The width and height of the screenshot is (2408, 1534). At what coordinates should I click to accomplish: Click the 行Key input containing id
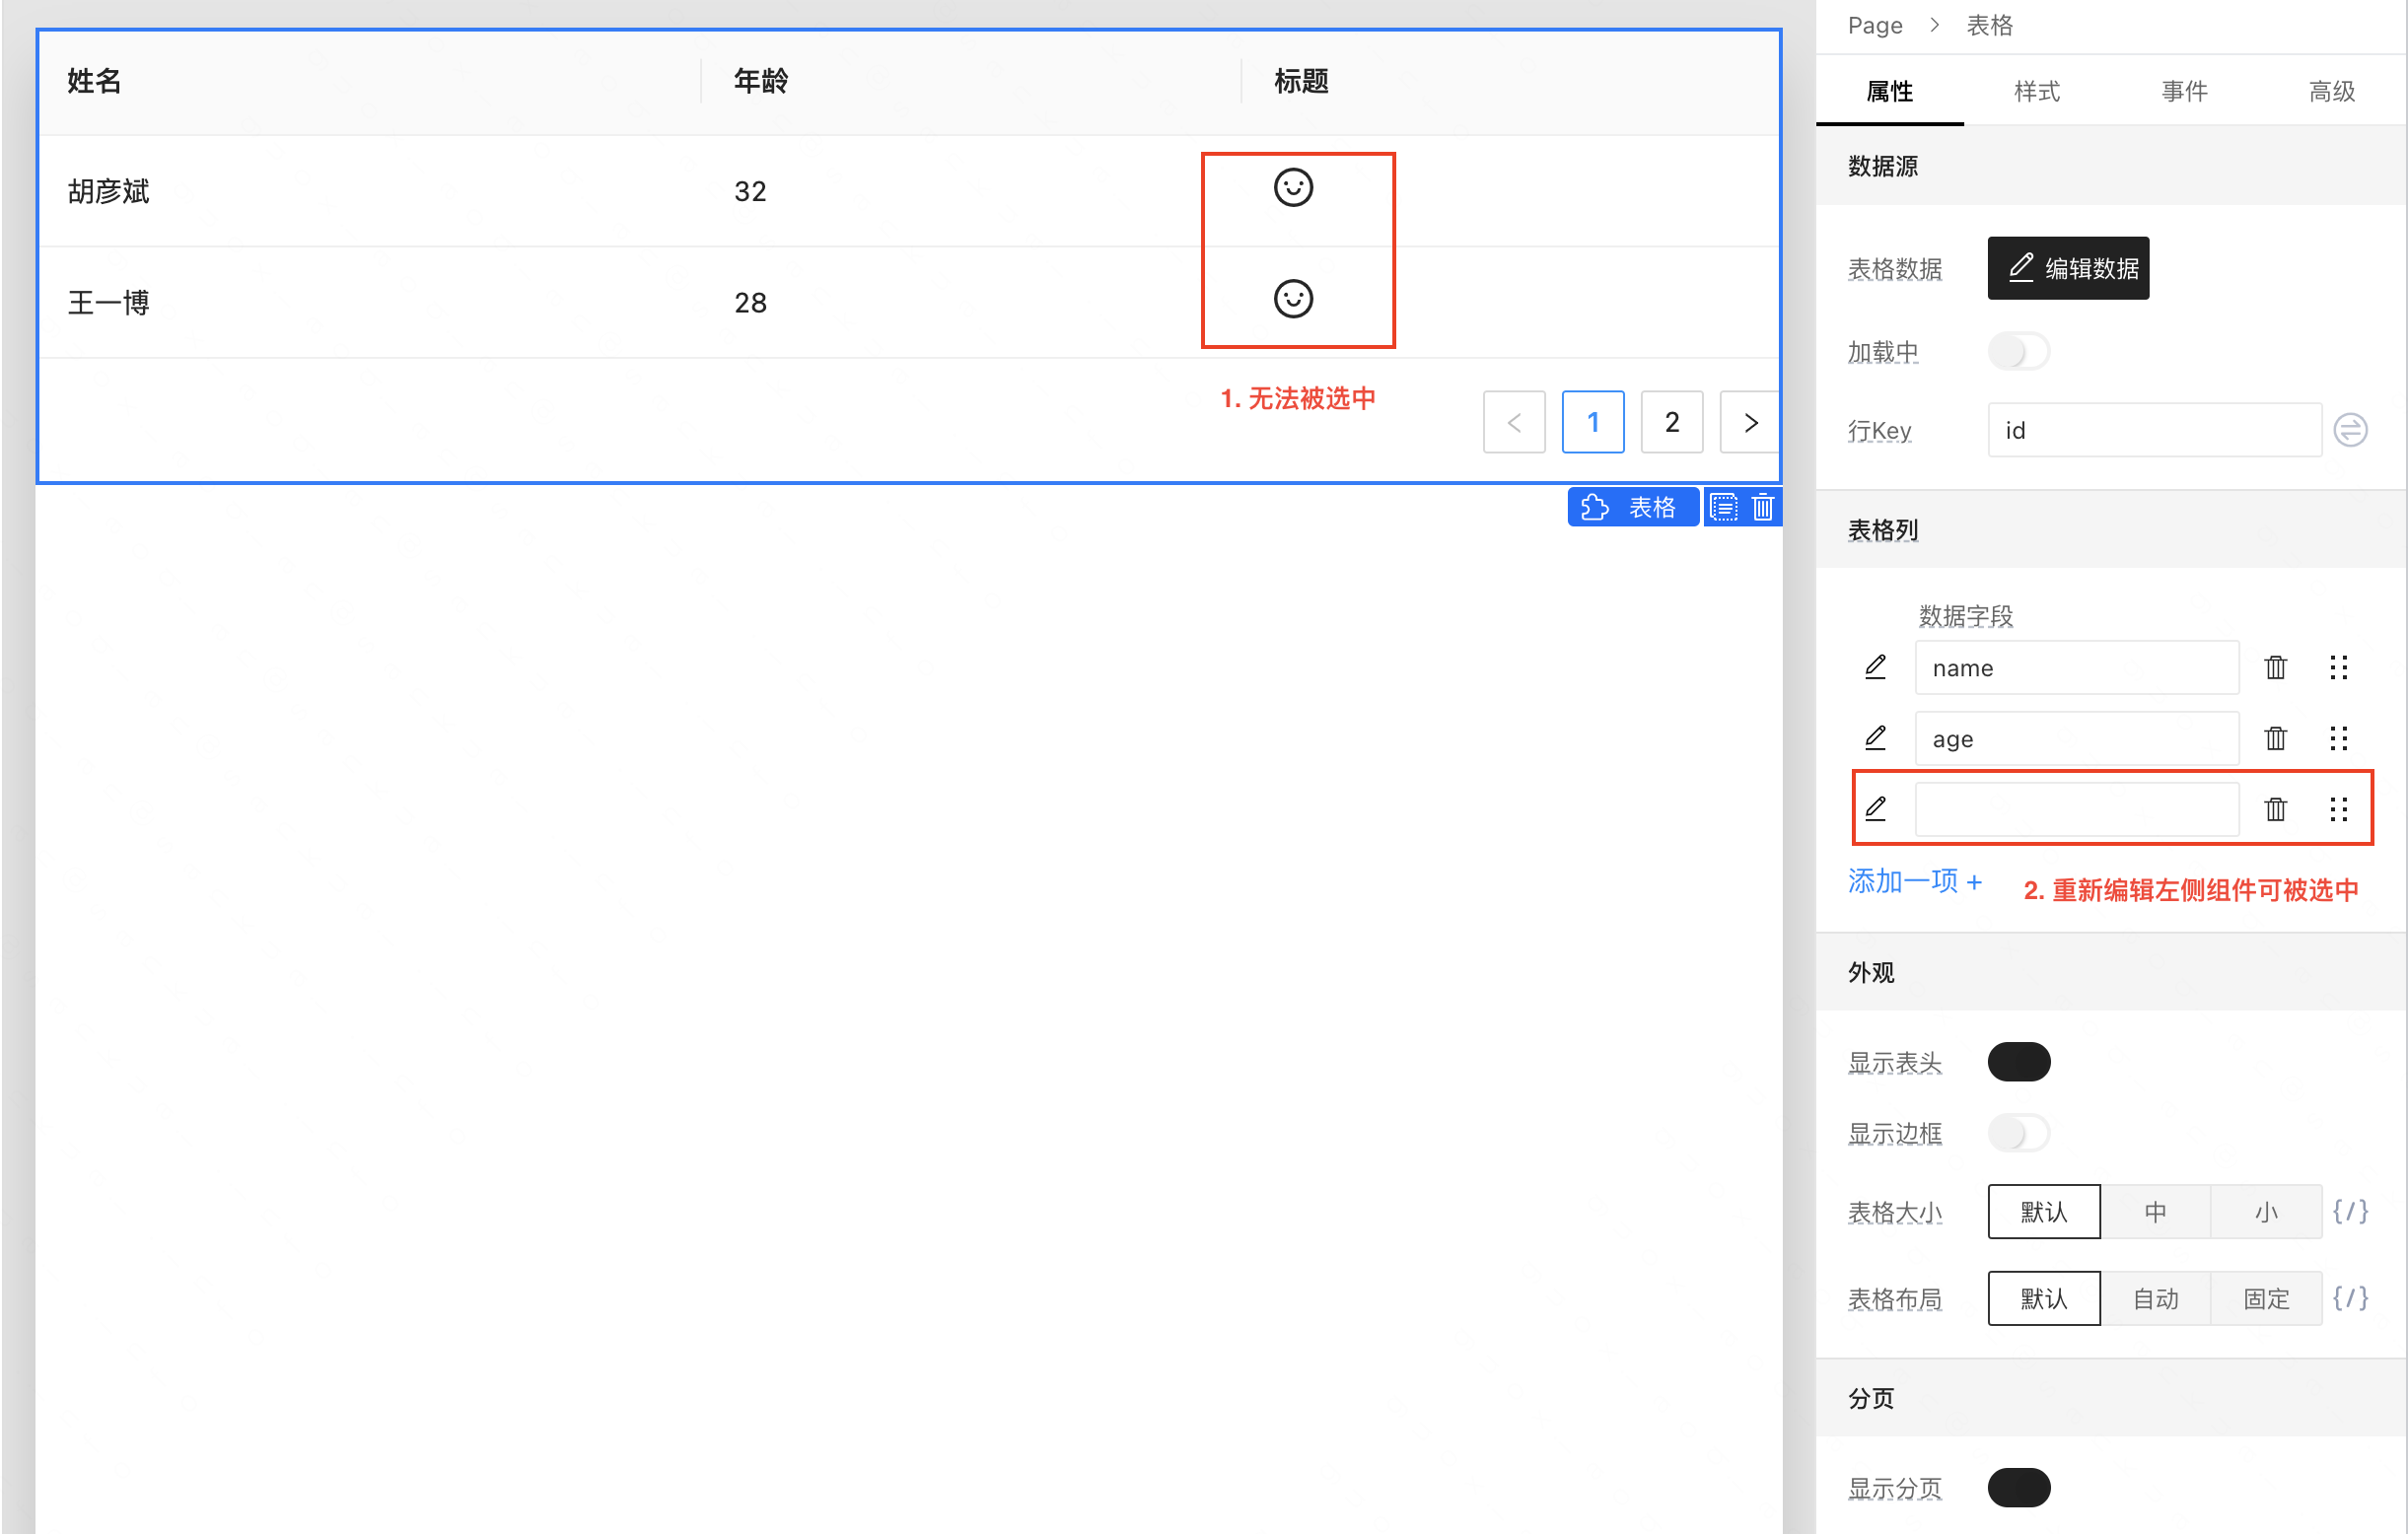pos(2154,429)
